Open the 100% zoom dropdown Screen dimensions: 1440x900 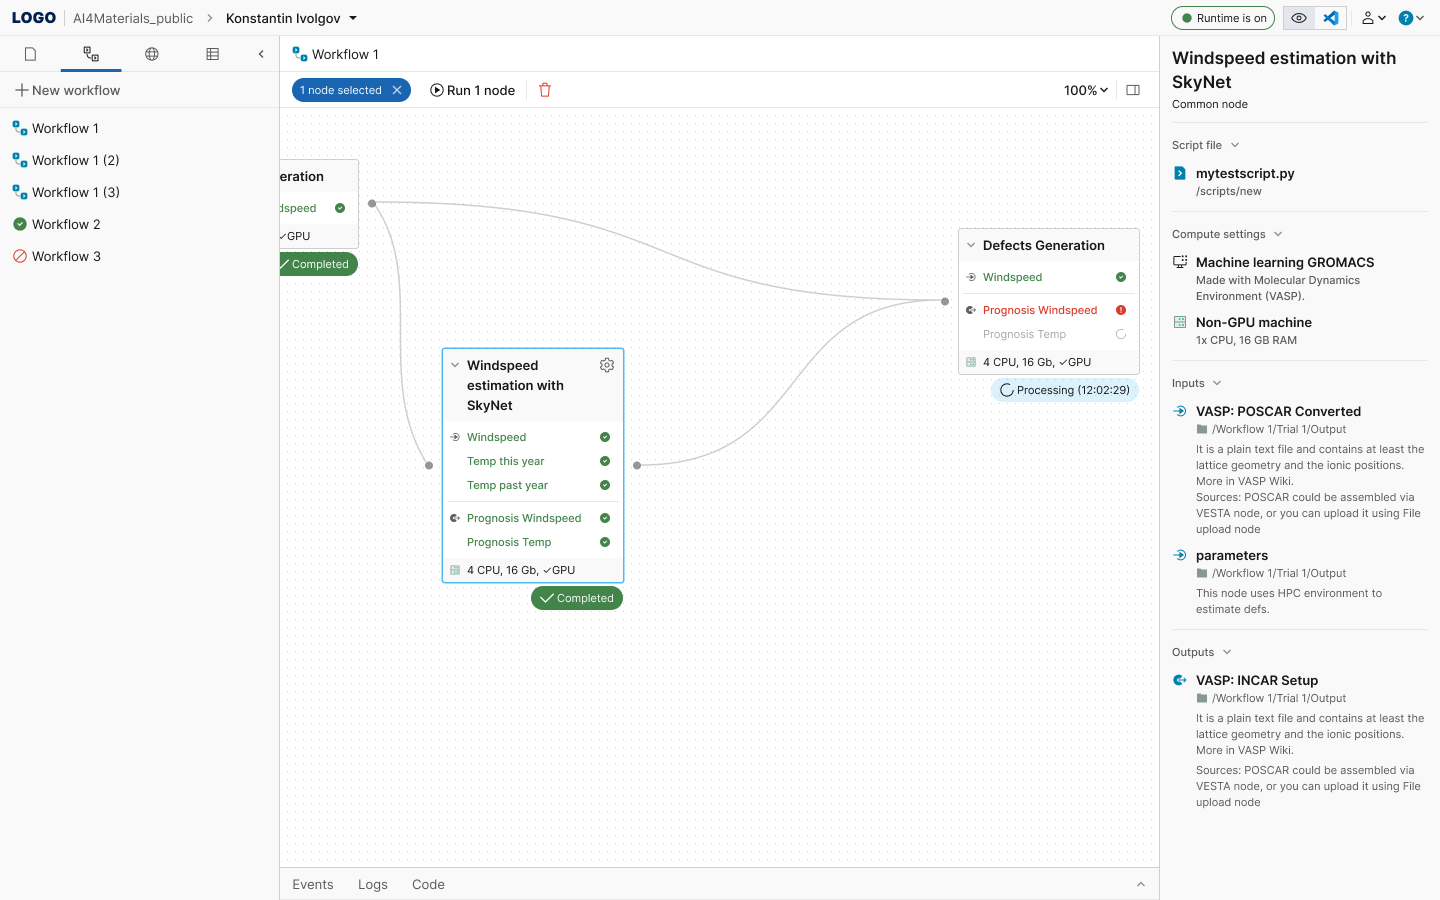tap(1086, 90)
